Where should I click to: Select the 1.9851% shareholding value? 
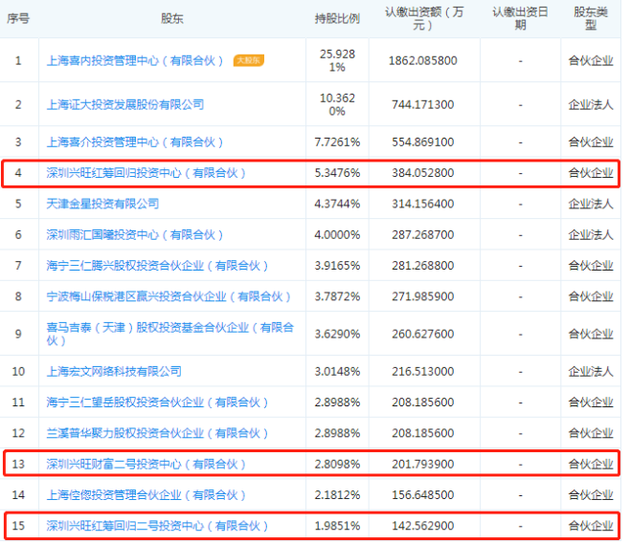[x=337, y=526]
